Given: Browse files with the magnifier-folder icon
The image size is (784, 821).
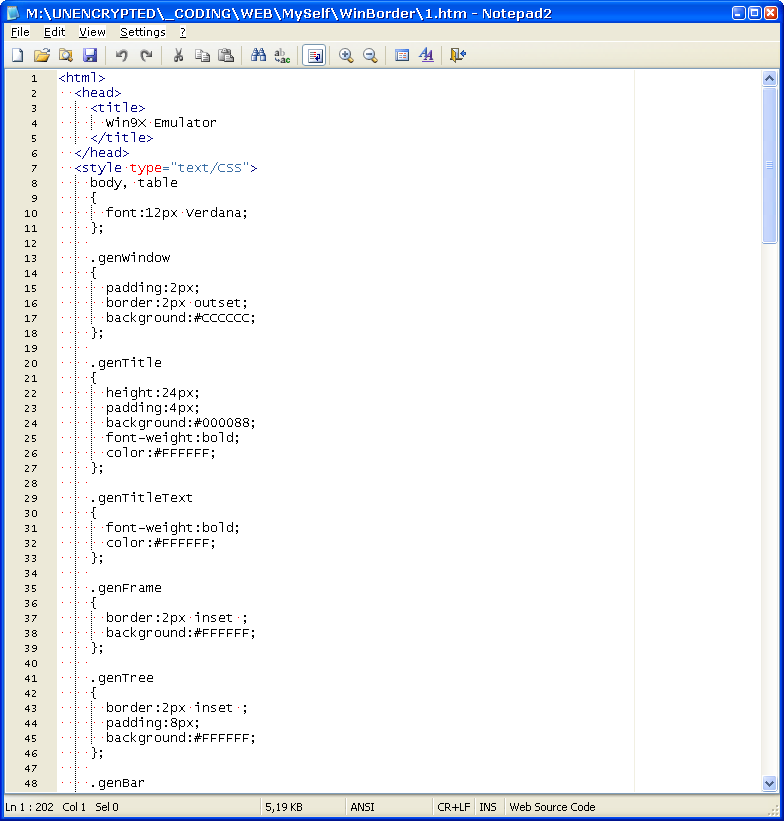Looking at the screenshot, I should (66, 55).
